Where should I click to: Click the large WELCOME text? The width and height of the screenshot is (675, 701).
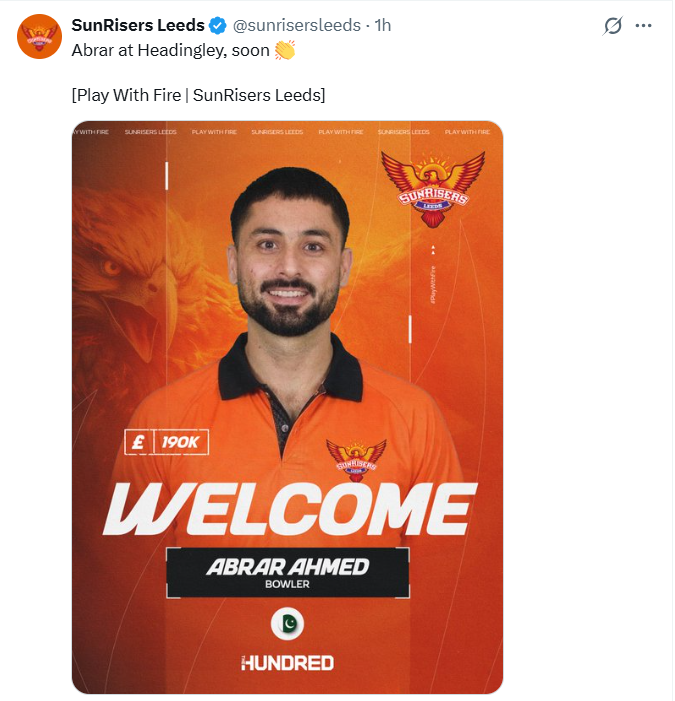pyautogui.click(x=287, y=508)
